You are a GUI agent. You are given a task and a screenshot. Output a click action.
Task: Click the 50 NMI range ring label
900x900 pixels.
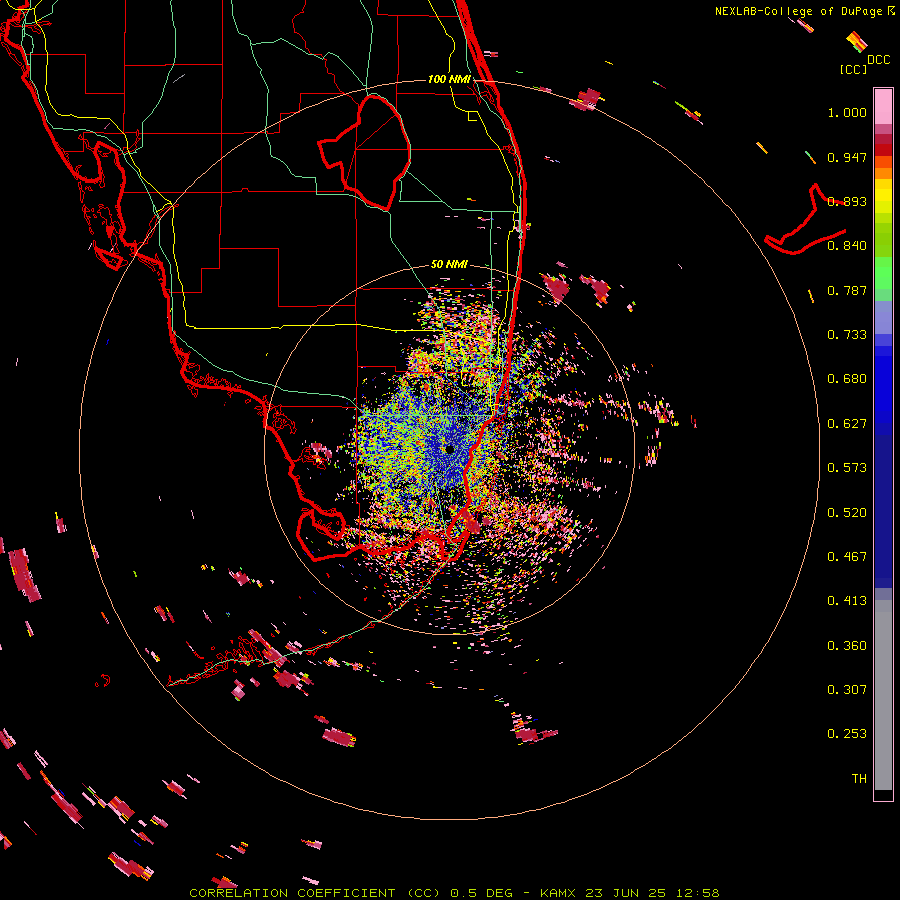click(x=449, y=265)
